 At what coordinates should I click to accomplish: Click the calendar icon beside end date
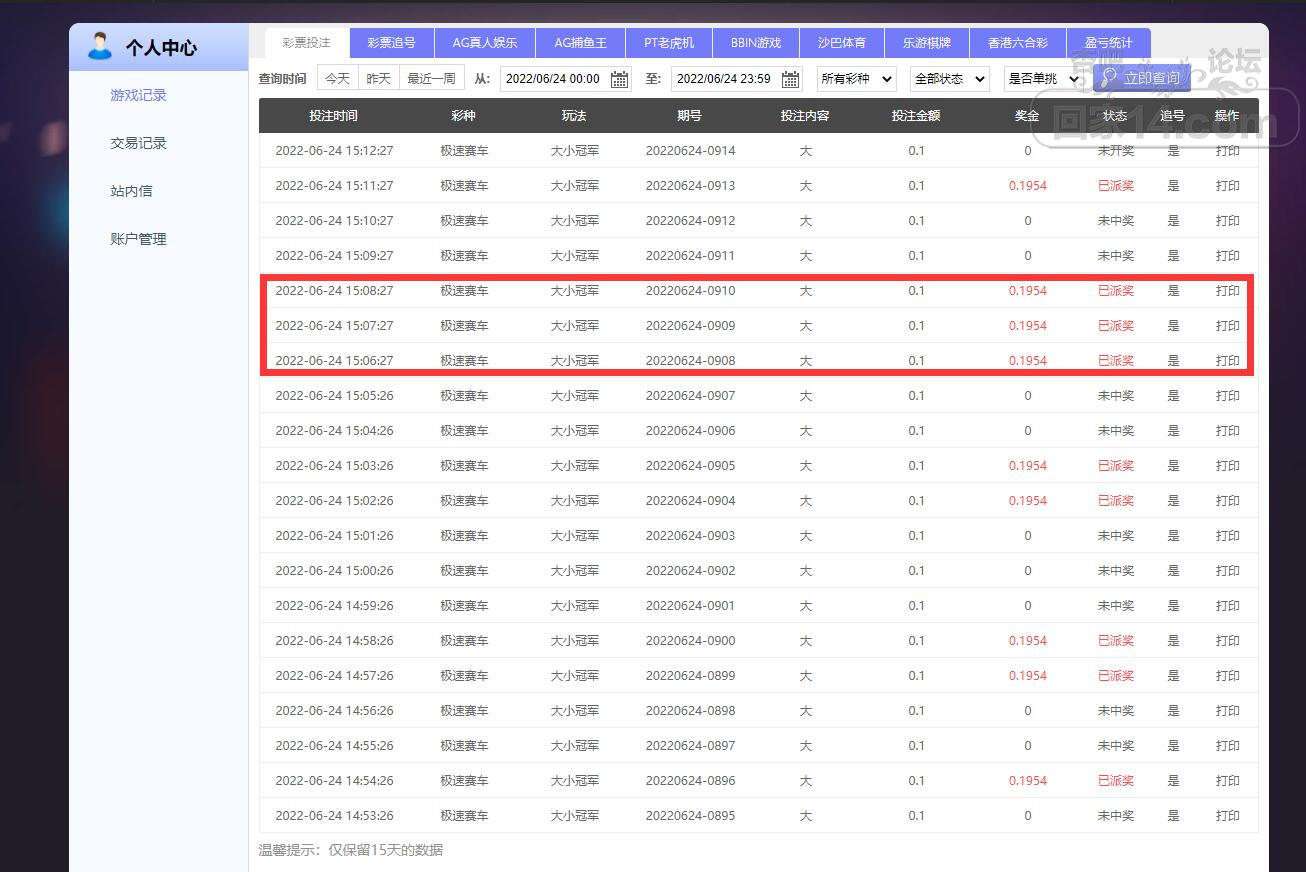pos(790,79)
